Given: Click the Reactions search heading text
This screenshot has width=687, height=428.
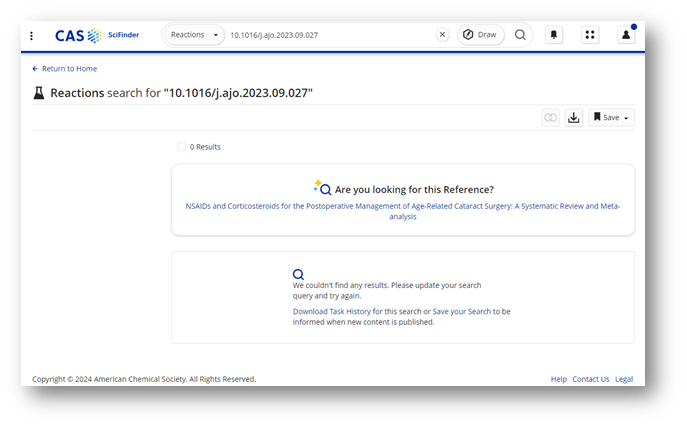Looking at the screenshot, I should pyautogui.click(x=181, y=93).
